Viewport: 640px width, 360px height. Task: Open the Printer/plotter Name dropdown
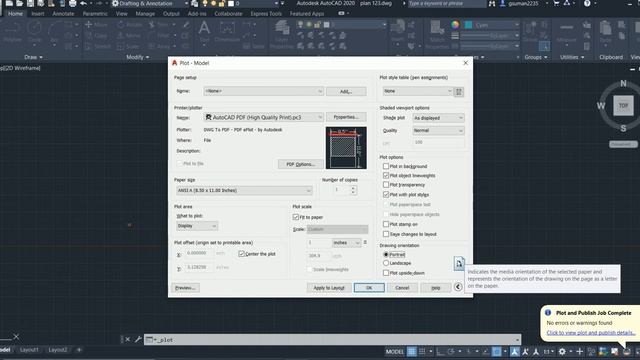(263, 117)
